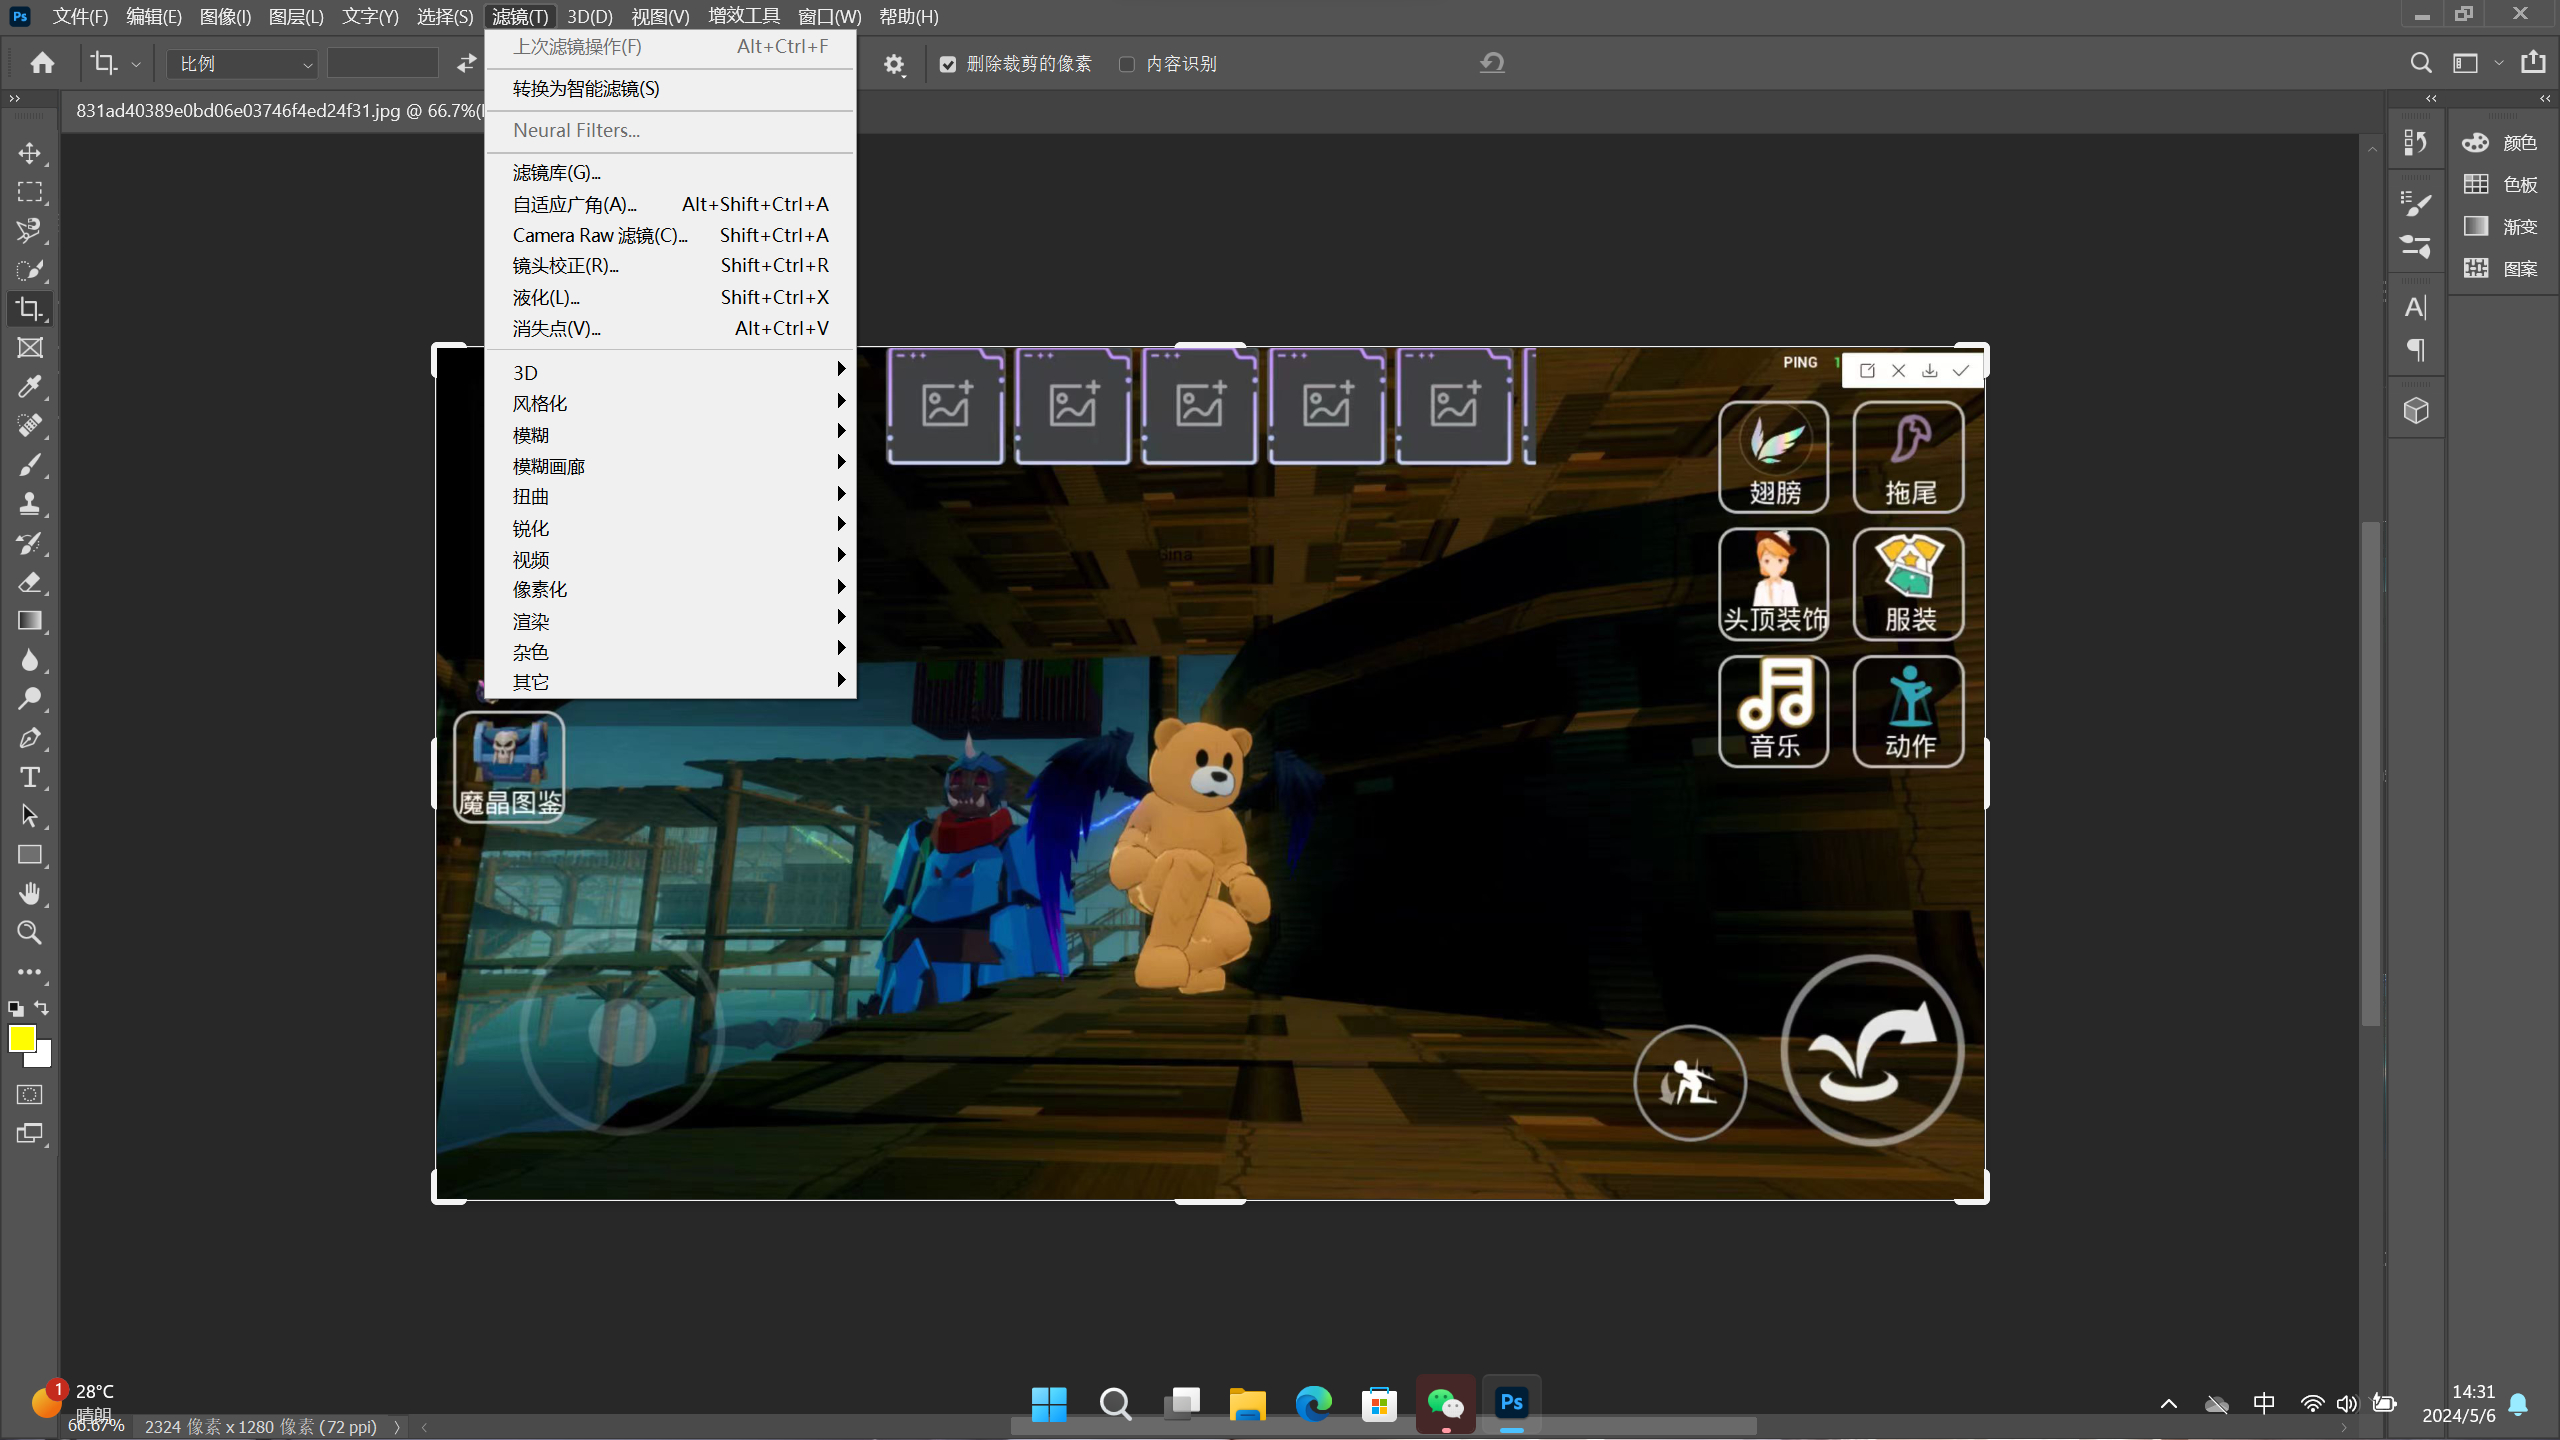This screenshot has width=2560, height=1440.
Task: Open the search icon in options bar
Action: coord(2420,63)
